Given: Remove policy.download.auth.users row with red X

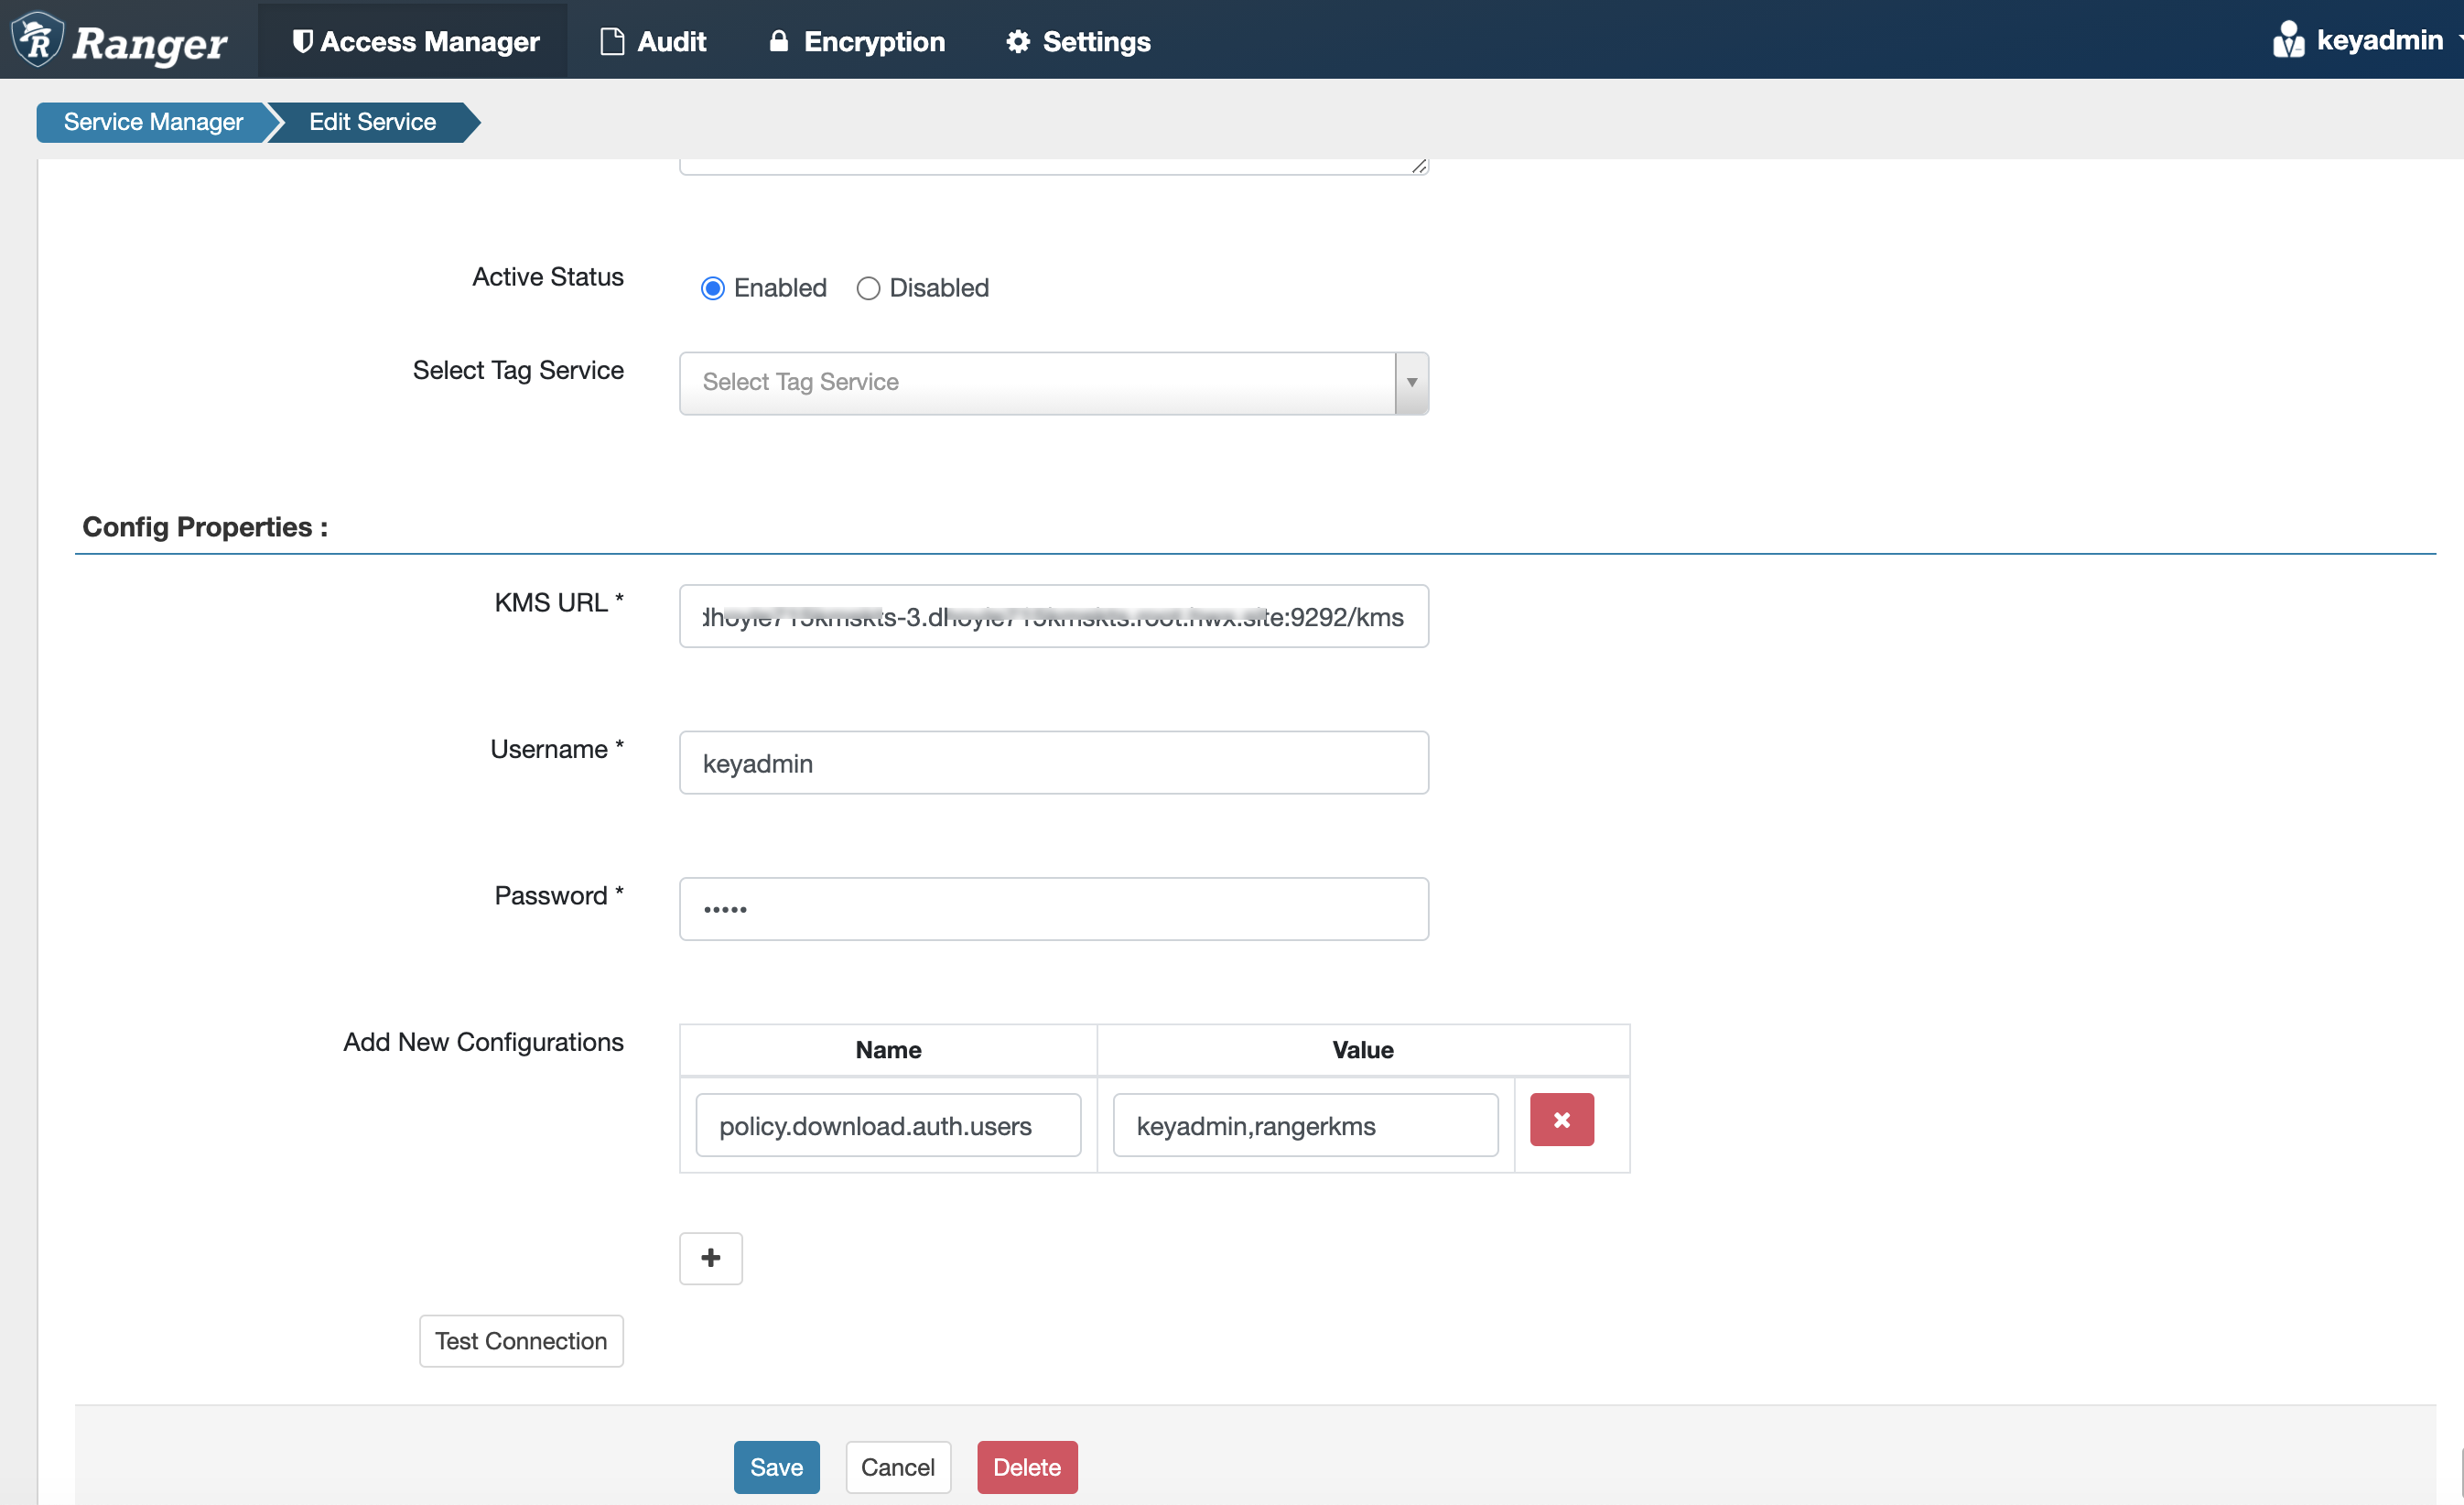Looking at the screenshot, I should [x=1561, y=1120].
